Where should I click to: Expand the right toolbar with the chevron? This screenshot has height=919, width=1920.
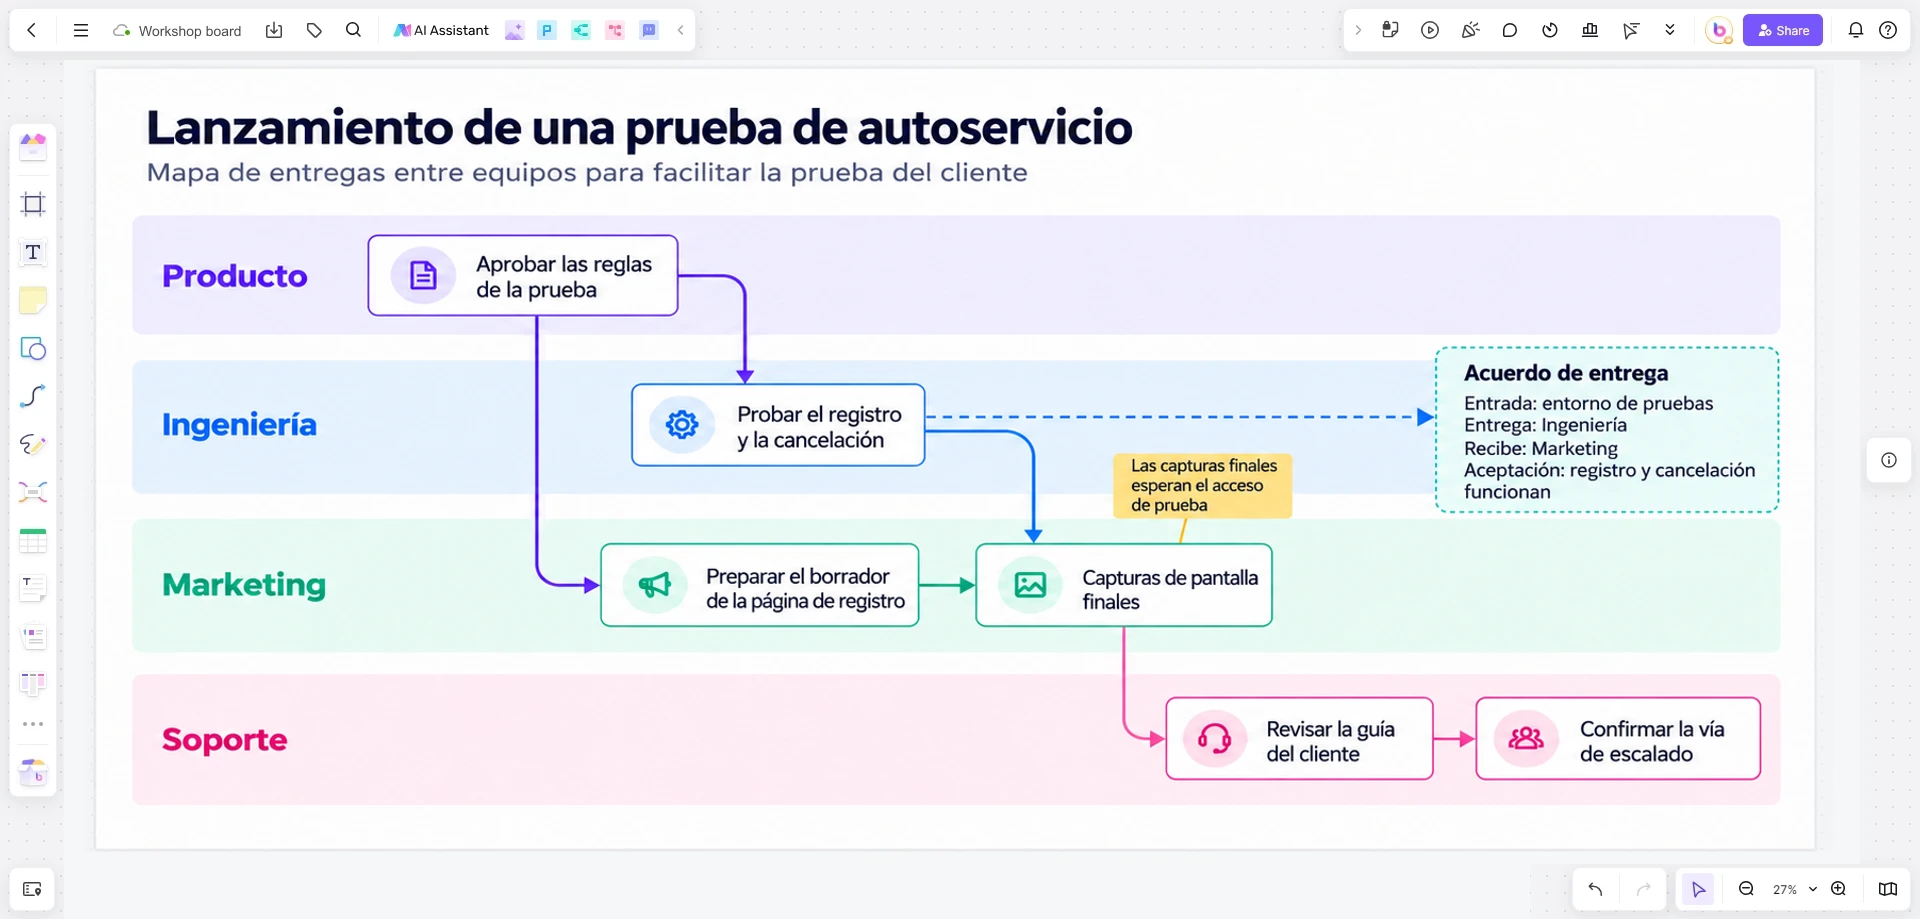[x=1358, y=31]
